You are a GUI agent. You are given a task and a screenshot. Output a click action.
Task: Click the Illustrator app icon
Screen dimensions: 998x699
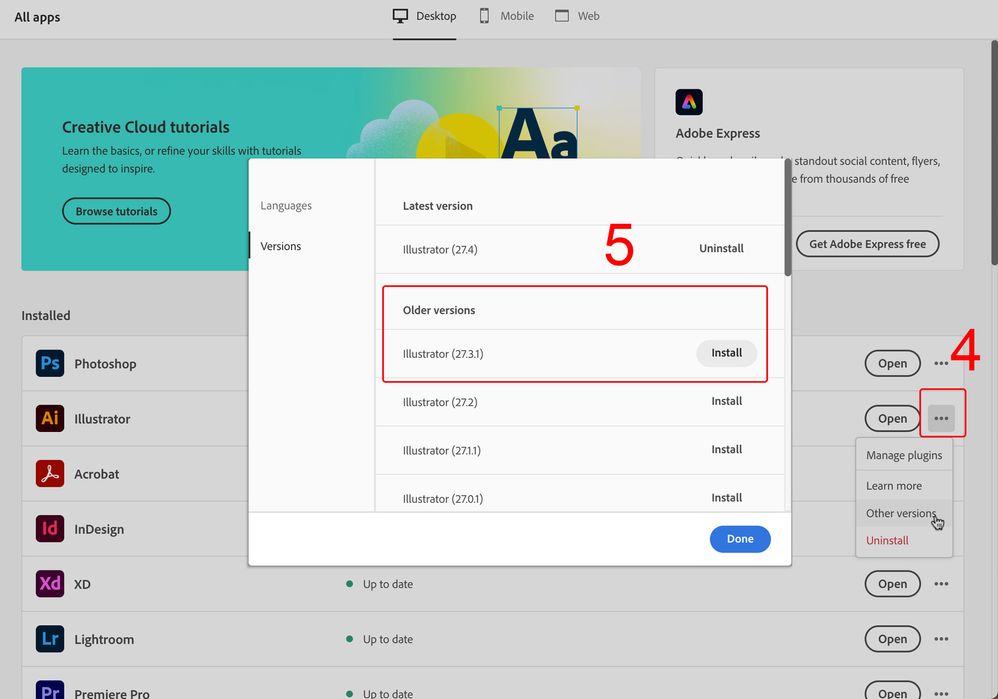click(x=50, y=418)
